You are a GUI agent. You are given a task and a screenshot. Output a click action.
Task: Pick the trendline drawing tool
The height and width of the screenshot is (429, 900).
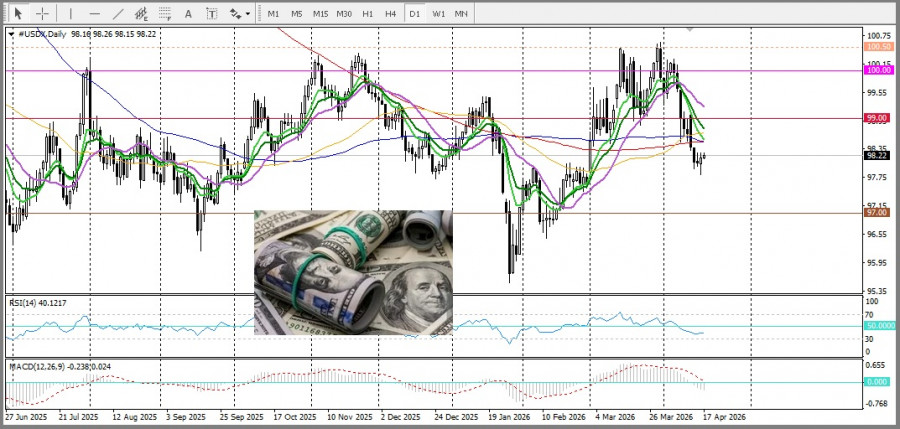click(x=119, y=13)
